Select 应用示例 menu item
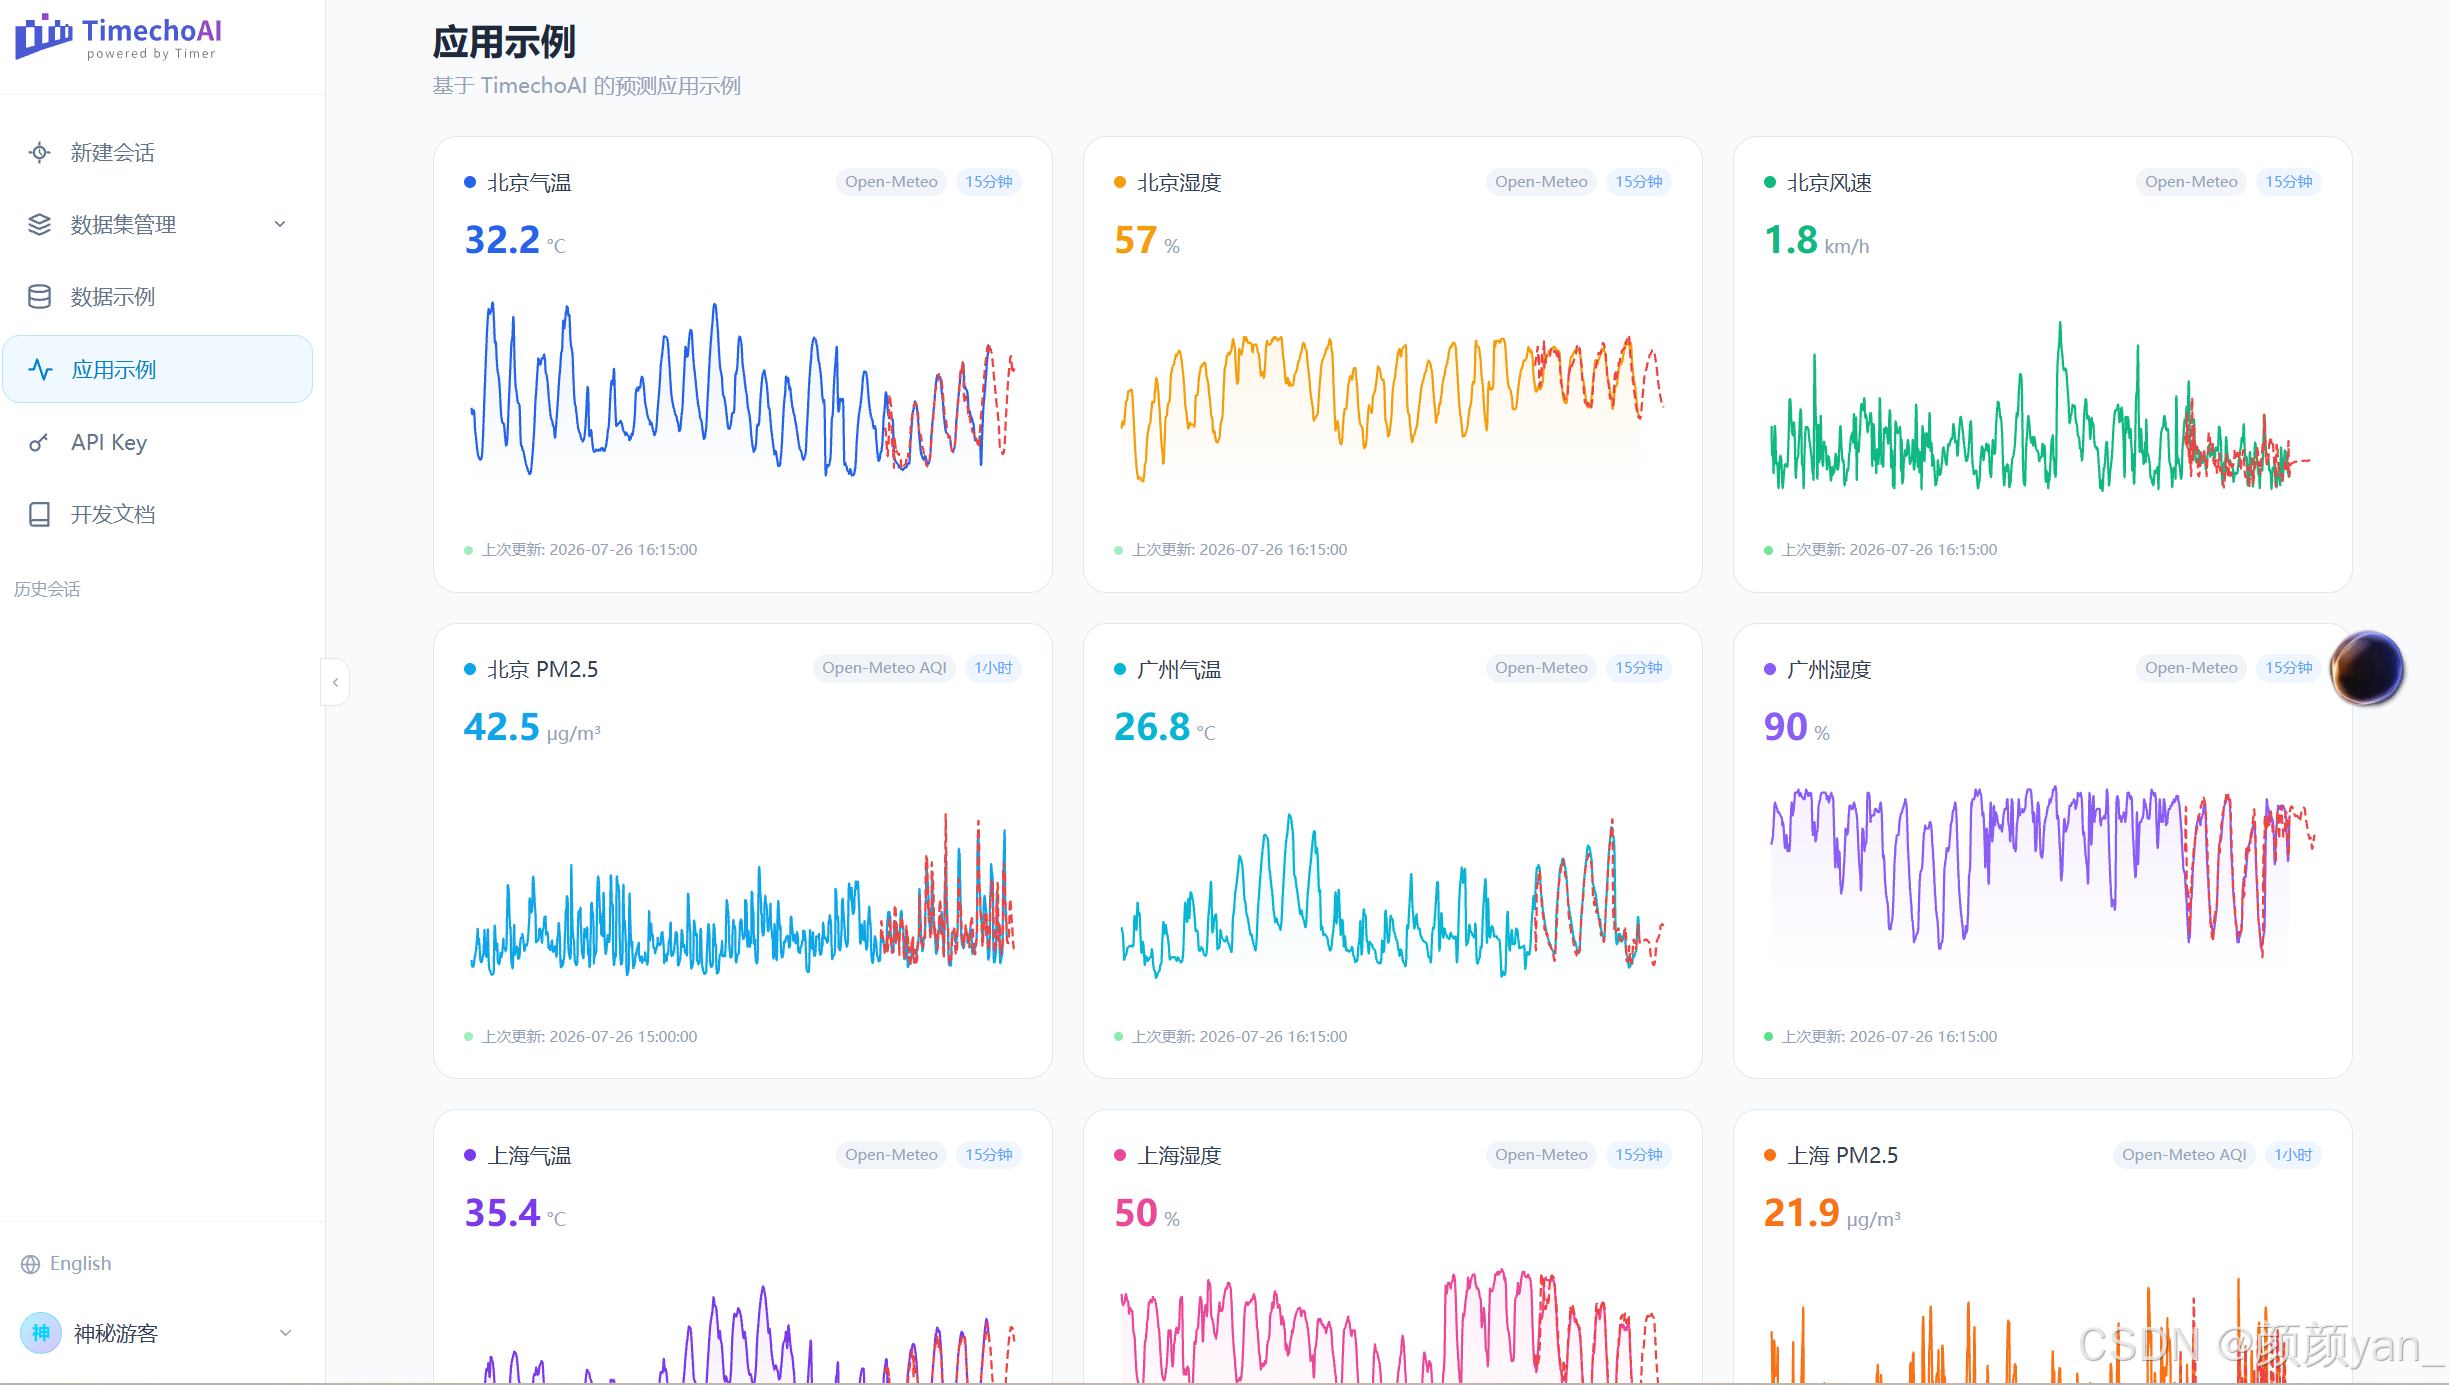 [158, 369]
